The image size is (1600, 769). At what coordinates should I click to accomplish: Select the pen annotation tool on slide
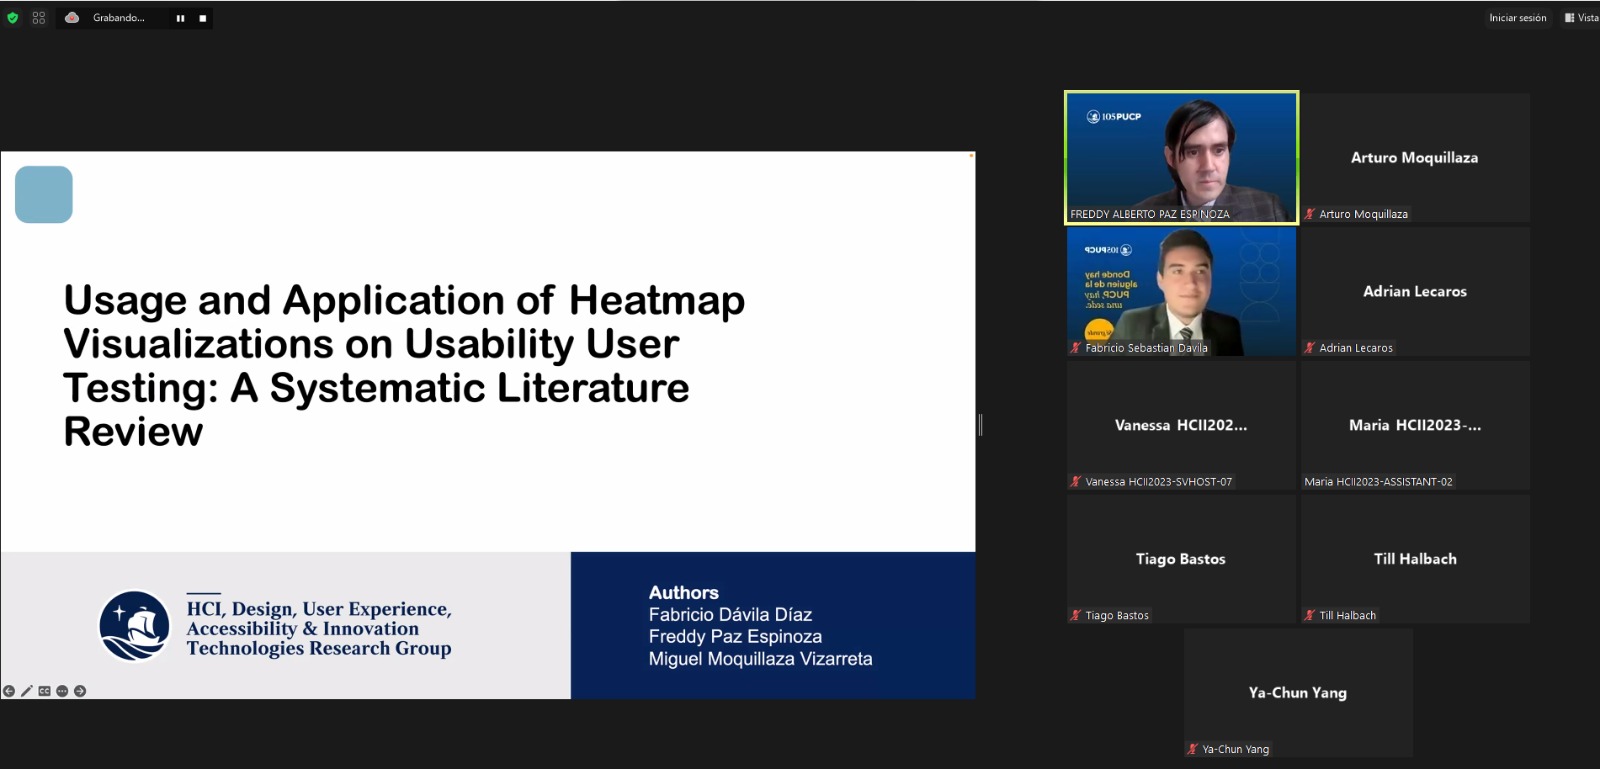pos(27,691)
